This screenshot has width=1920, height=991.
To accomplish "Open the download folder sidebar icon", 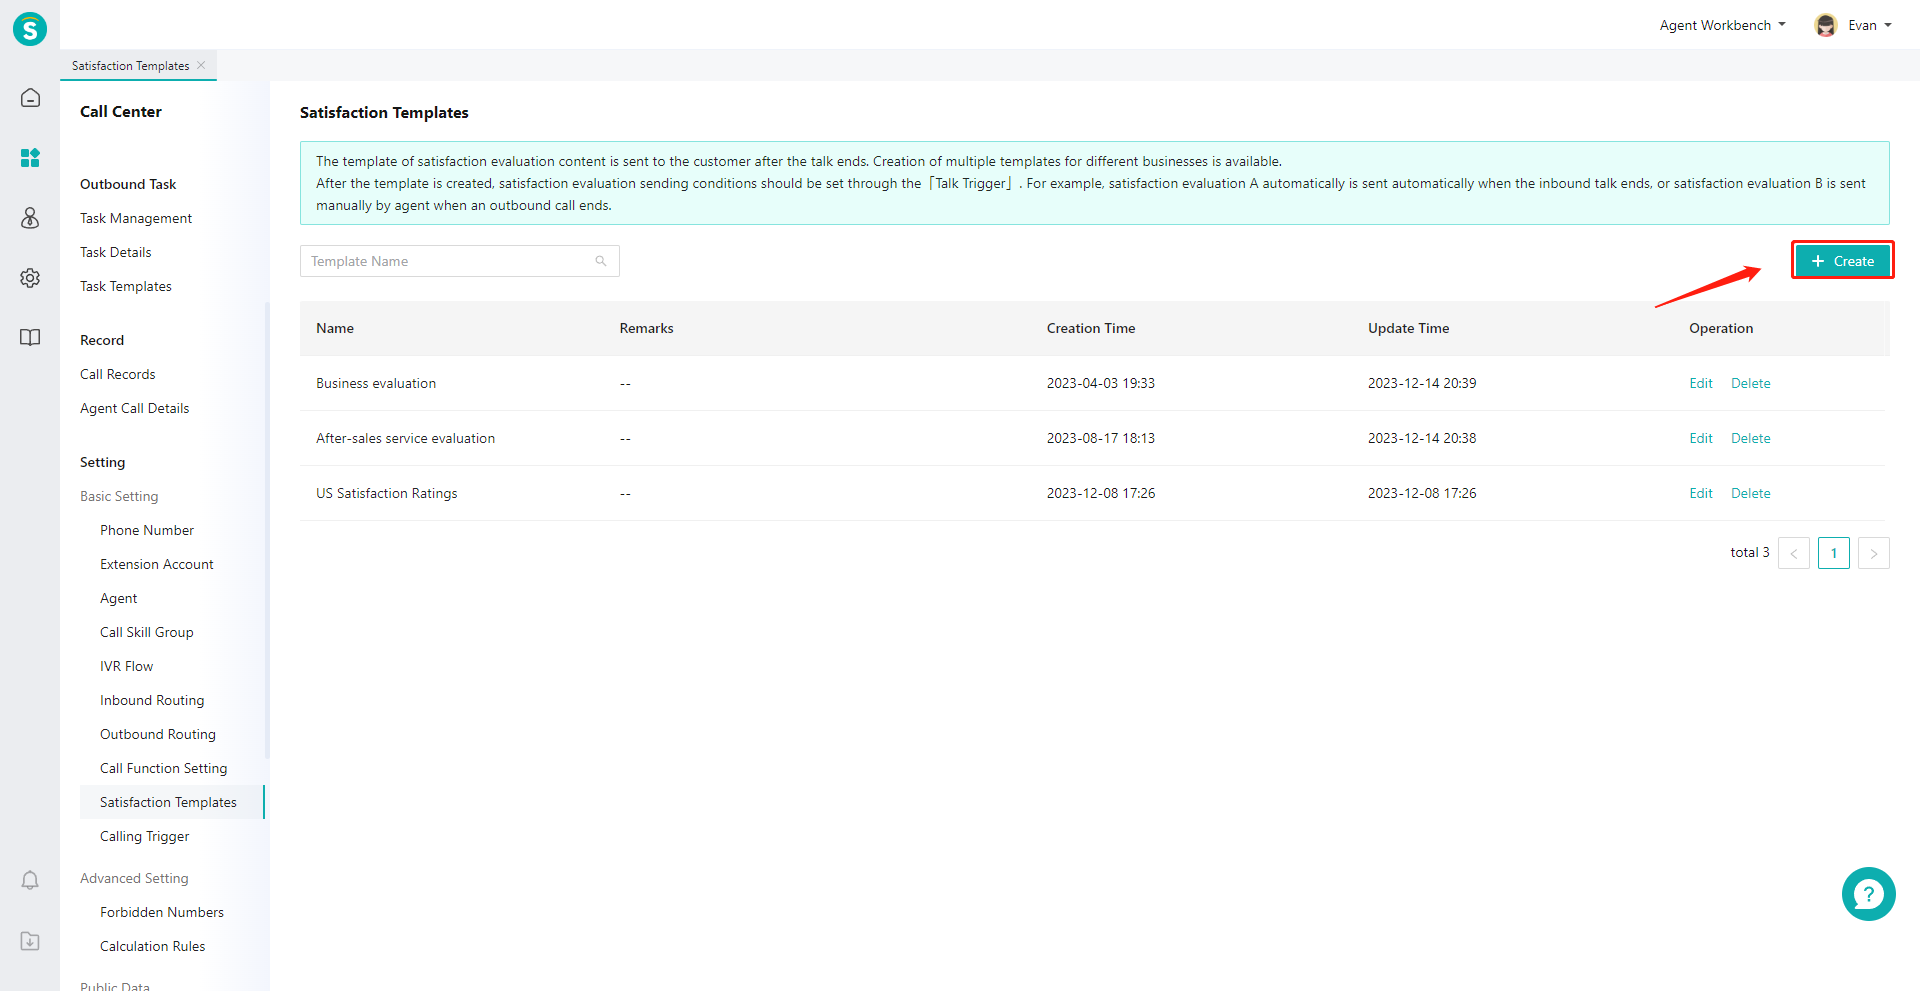I will [x=30, y=941].
